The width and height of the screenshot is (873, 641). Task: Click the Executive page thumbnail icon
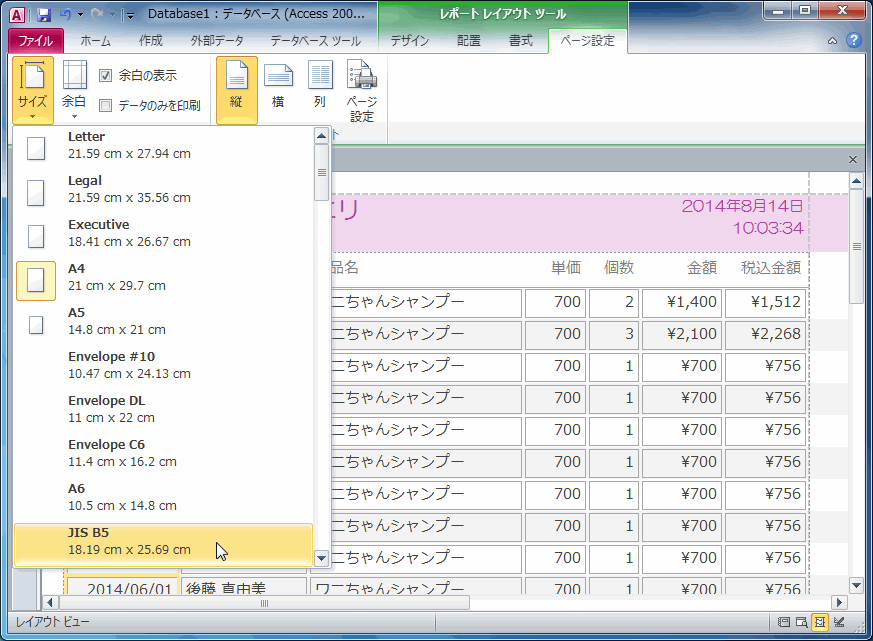(36, 236)
